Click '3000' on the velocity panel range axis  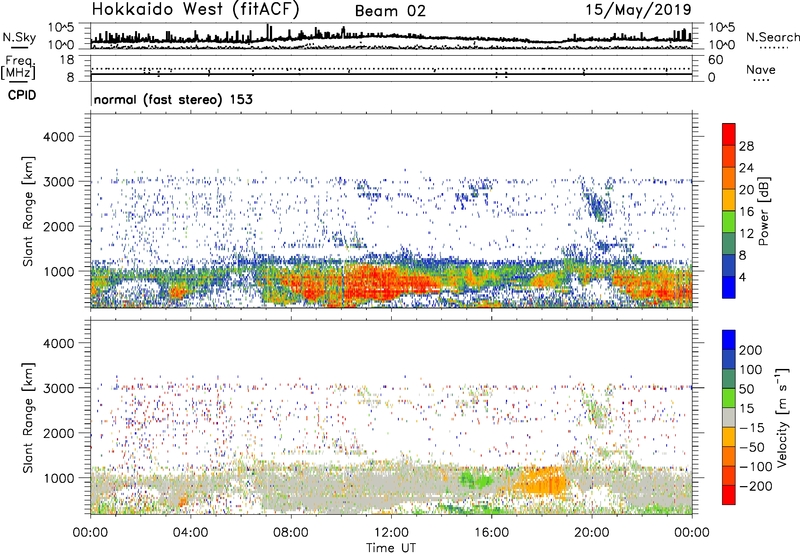tap(59, 388)
